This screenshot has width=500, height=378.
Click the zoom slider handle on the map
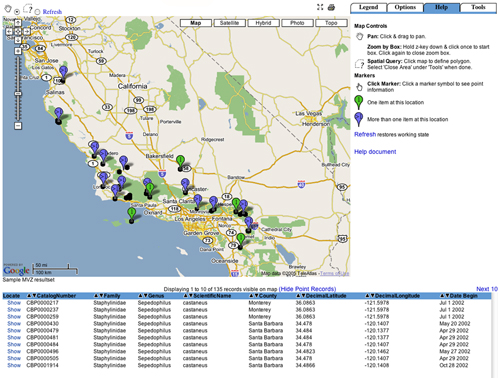18,93
